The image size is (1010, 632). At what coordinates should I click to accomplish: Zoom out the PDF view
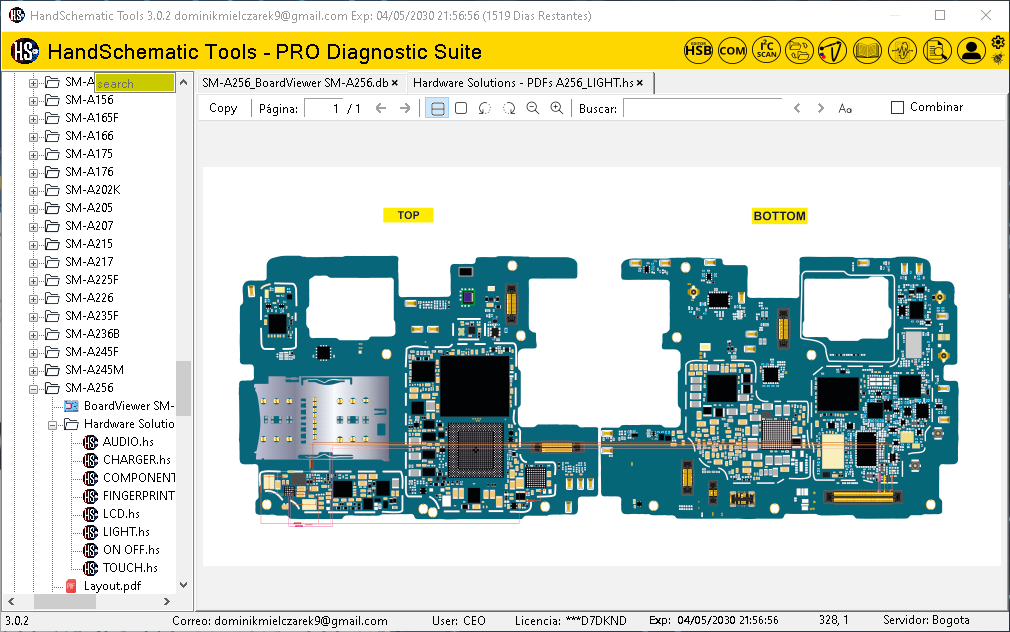click(x=533, y=108)
